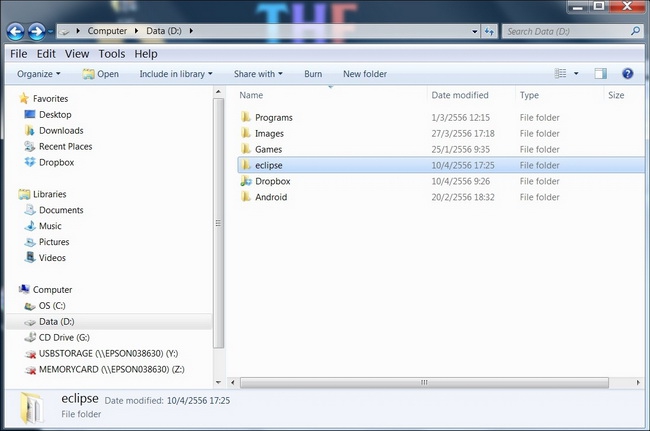Click the search magnifier icon
The image size is (650, 431).
635,31
